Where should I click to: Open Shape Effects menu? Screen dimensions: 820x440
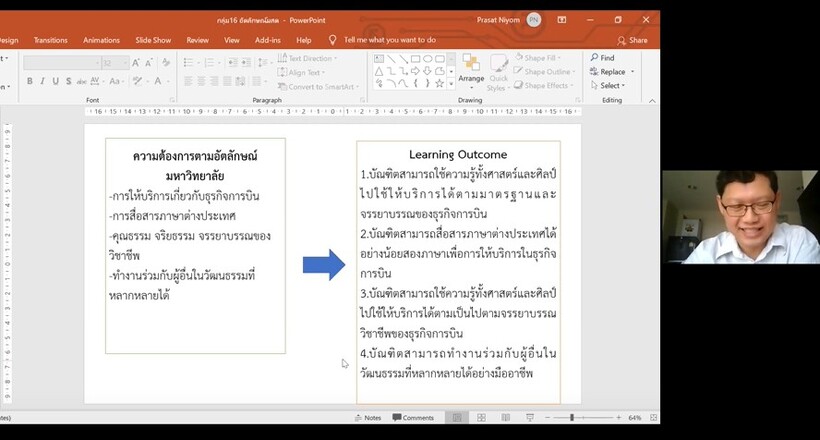tap(543, 85)
